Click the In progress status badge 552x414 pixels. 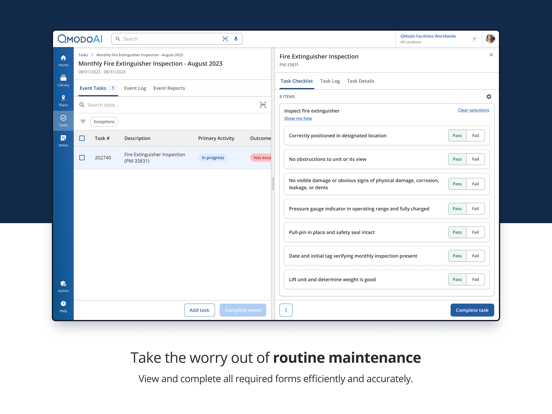(213, 158)
